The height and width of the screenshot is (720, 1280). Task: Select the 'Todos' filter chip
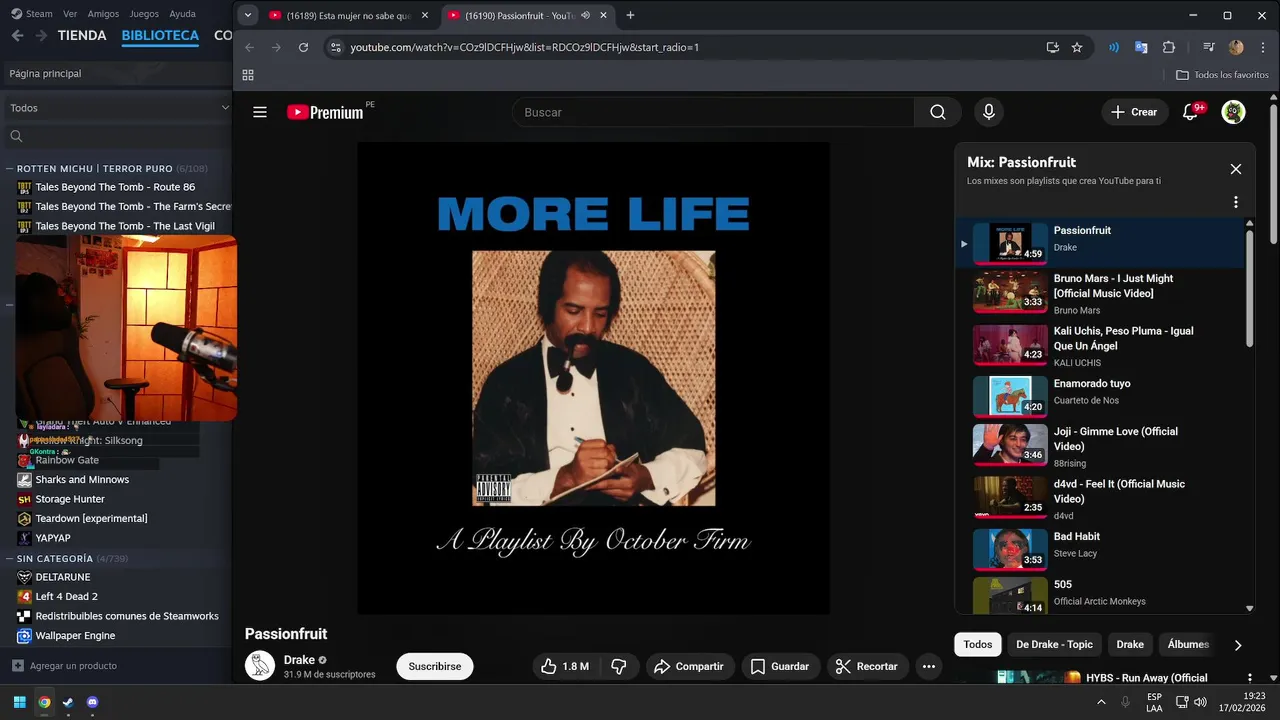pos(978,645)
